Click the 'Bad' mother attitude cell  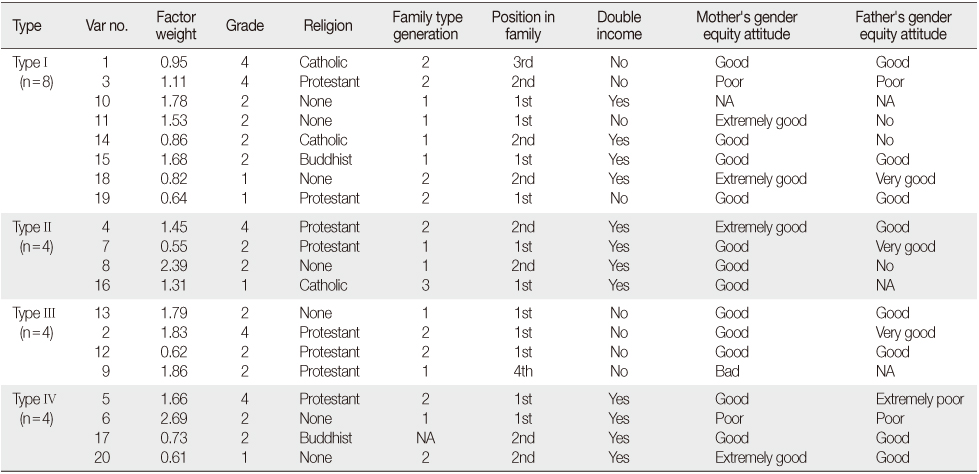pos(727,371)
